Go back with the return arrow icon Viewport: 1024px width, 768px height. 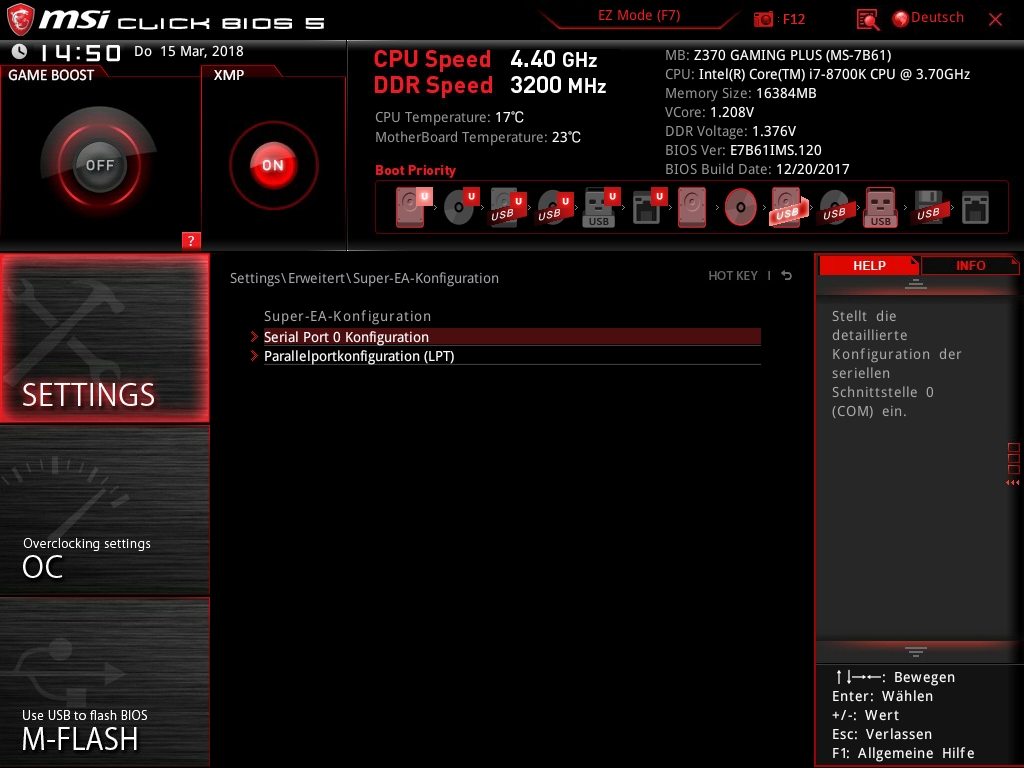coord(787,276)
